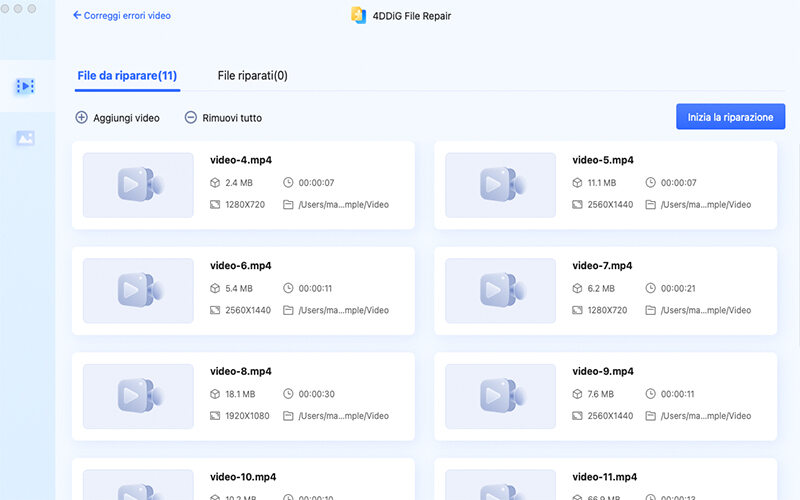The width and height of the screenshot is (800, 500).
Task: Click 18.1 MB size of video-8.mp4
Action: (240, 394)
